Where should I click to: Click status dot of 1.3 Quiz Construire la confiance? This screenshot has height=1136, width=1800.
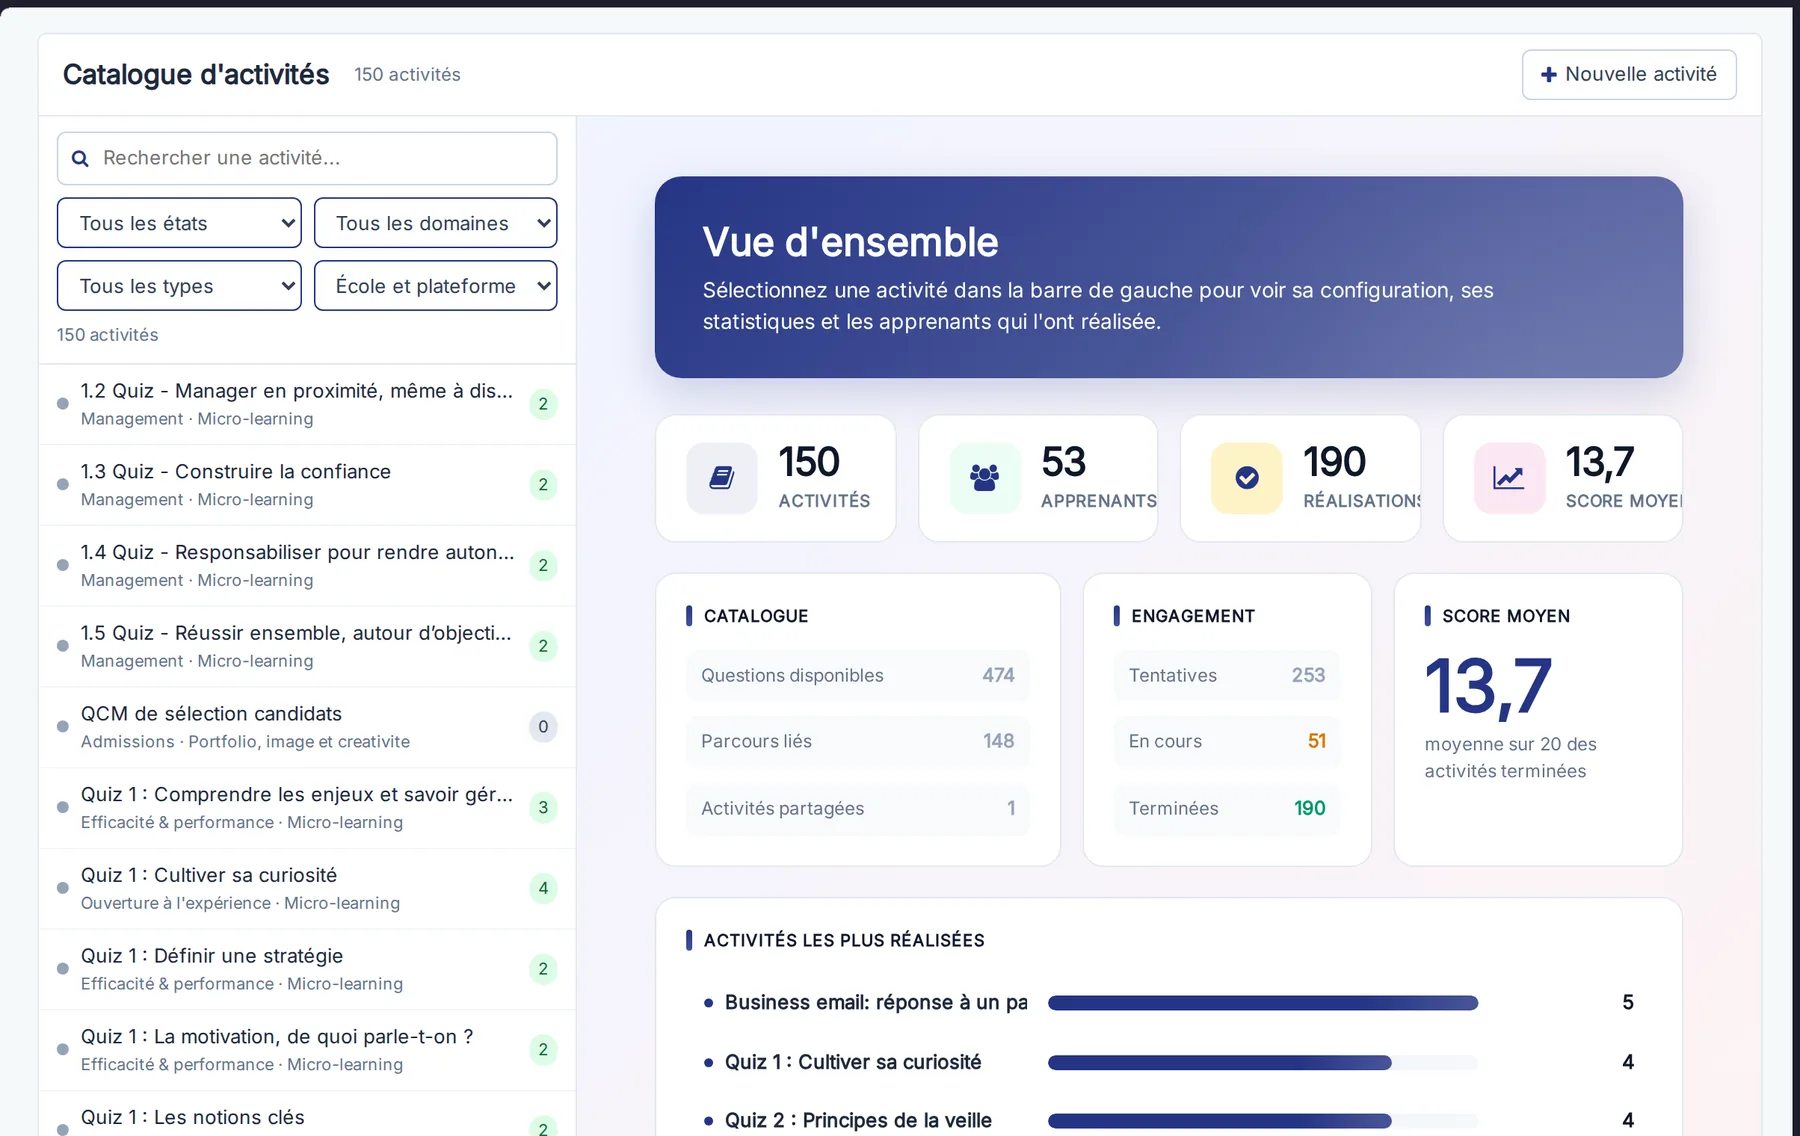(x=63, y=484)
